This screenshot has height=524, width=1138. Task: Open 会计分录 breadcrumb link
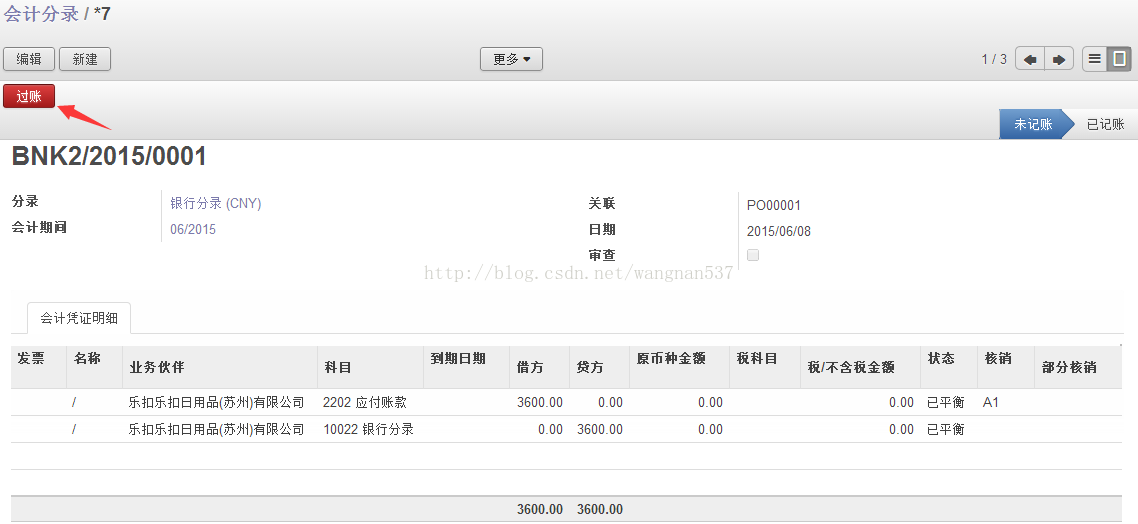pos(41,14)
